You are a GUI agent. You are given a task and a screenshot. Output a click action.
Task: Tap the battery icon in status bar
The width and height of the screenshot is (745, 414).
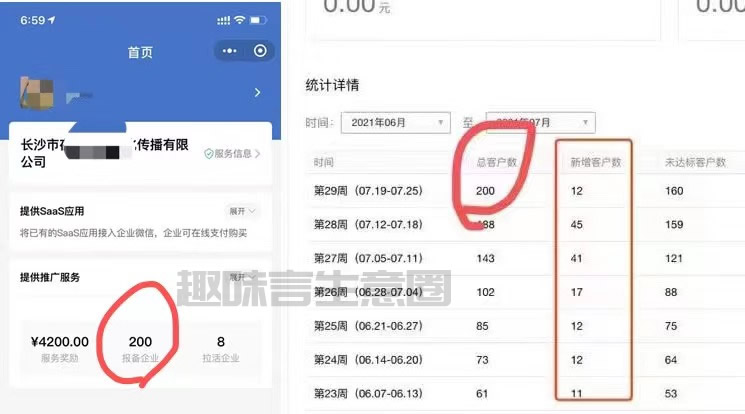click(x=258, y=20)
